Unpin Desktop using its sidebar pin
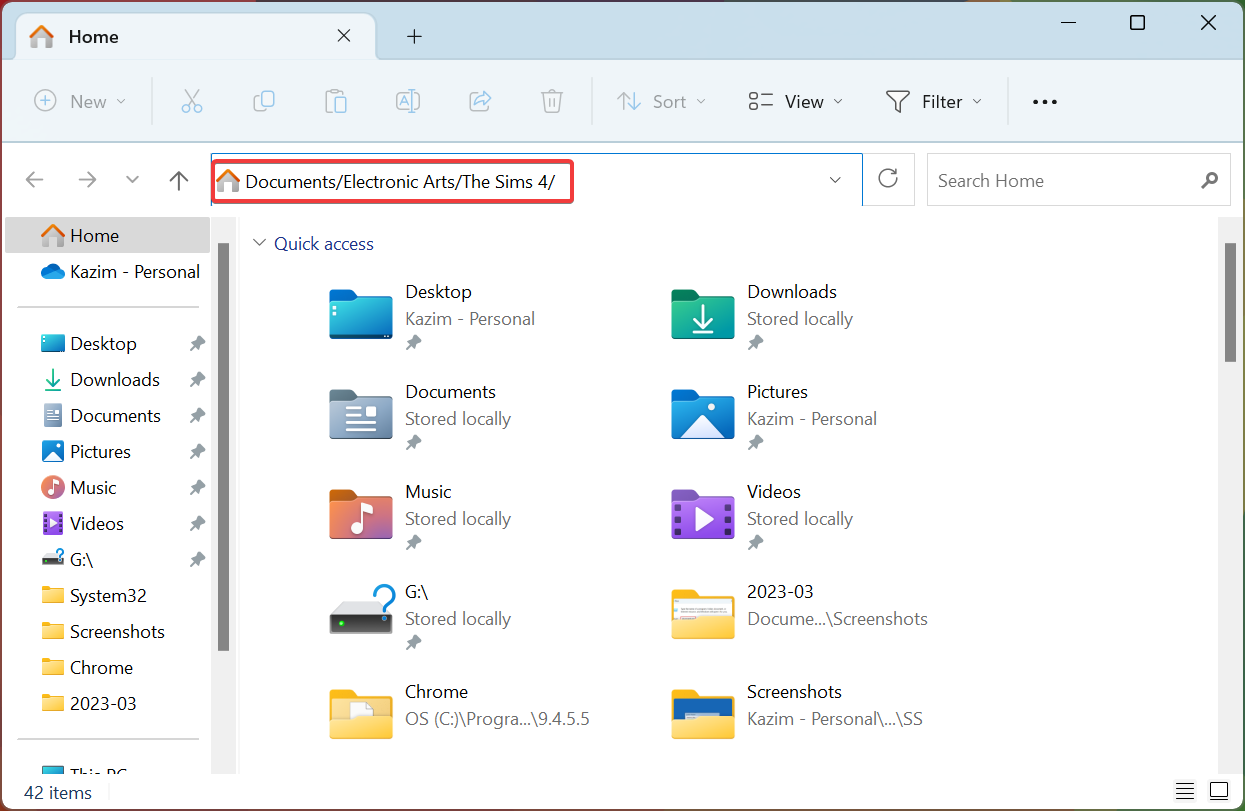The image size is (1245, 811). pyautogui.click(x=197, y=344)
